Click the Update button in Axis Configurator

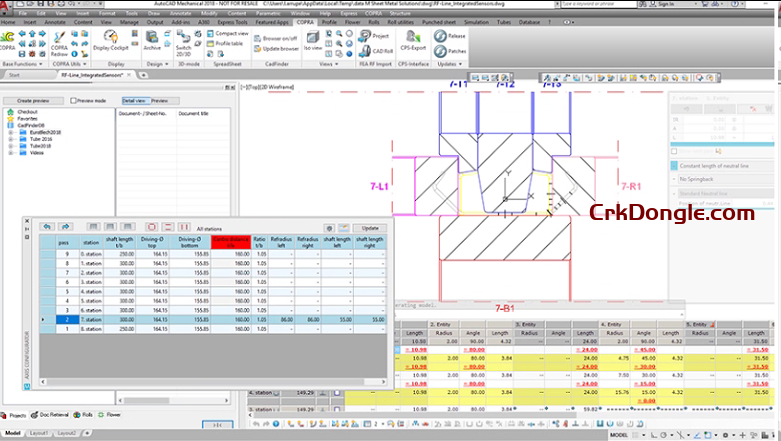(x=370, y=228)
